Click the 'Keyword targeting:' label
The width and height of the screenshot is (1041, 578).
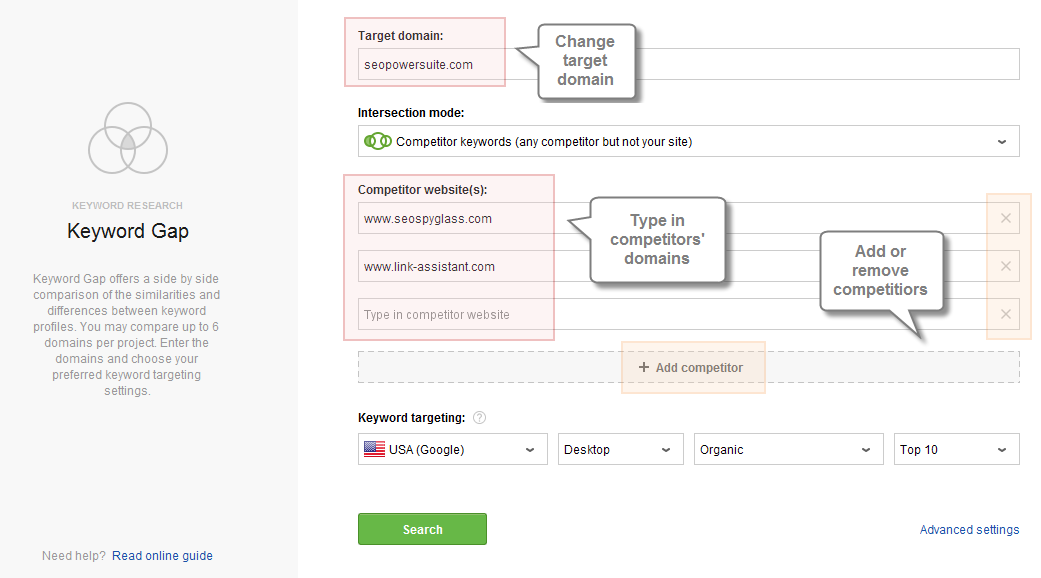[412, 417]
